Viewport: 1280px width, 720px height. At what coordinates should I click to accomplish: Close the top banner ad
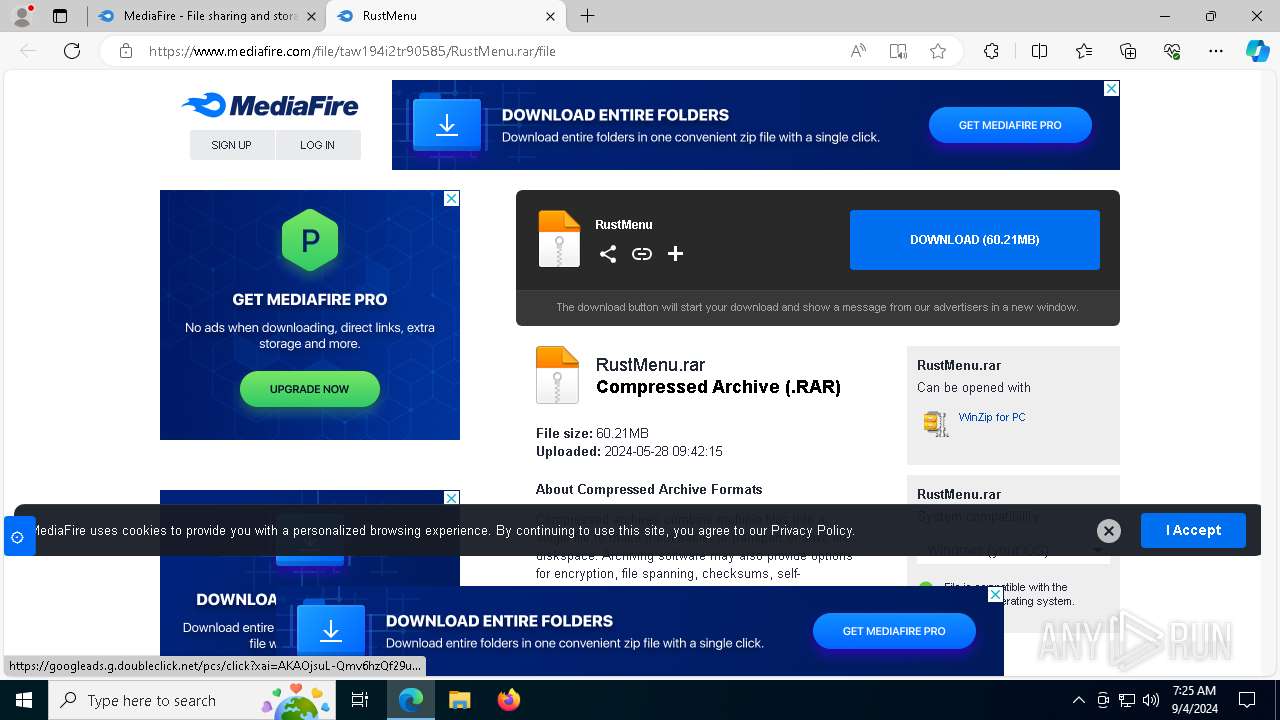click(1111, 88)
